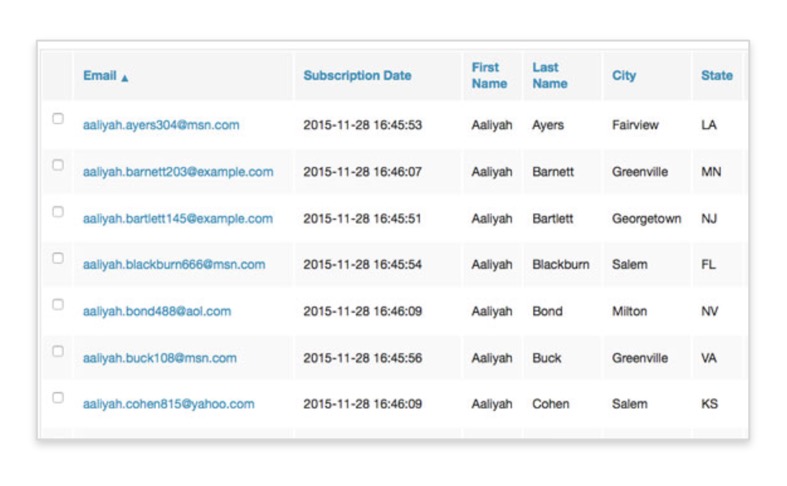Sort table by Subscription Date header

pyautogui.click(x=357, y=75)
